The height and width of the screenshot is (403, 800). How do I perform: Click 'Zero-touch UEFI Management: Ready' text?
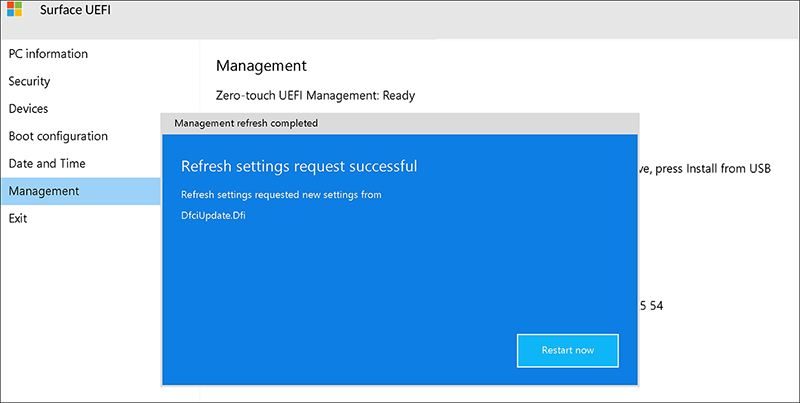[x=315, y=95]
